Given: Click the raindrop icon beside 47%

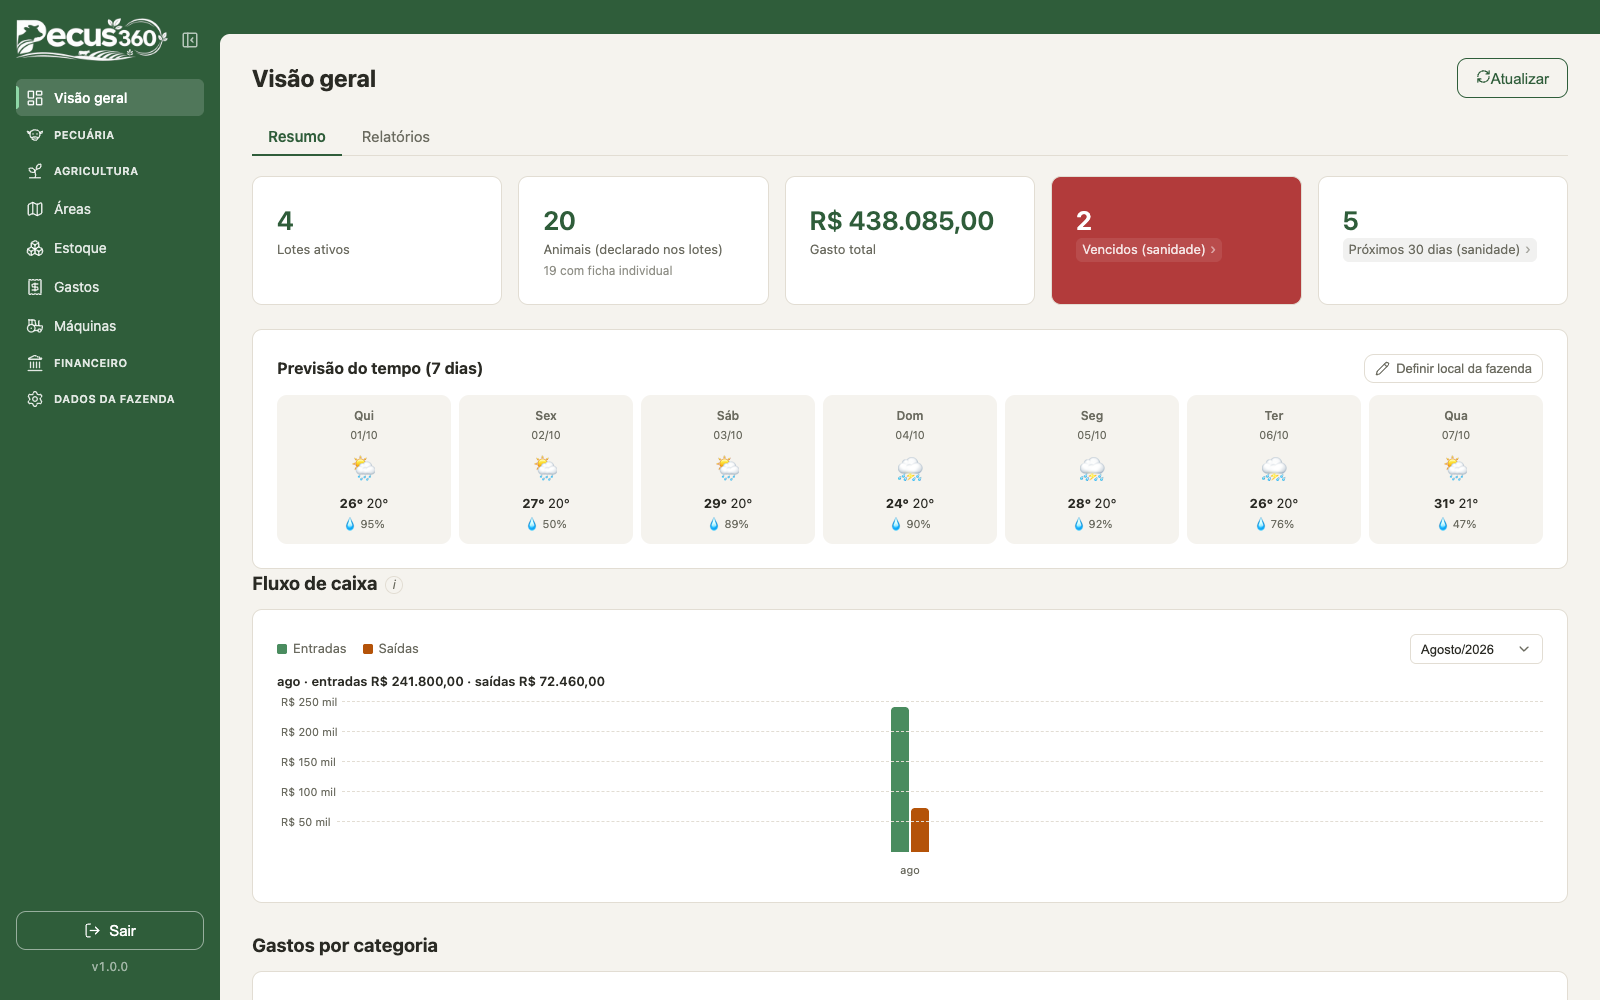Looking at the screenshot, I should point(1442,524).
